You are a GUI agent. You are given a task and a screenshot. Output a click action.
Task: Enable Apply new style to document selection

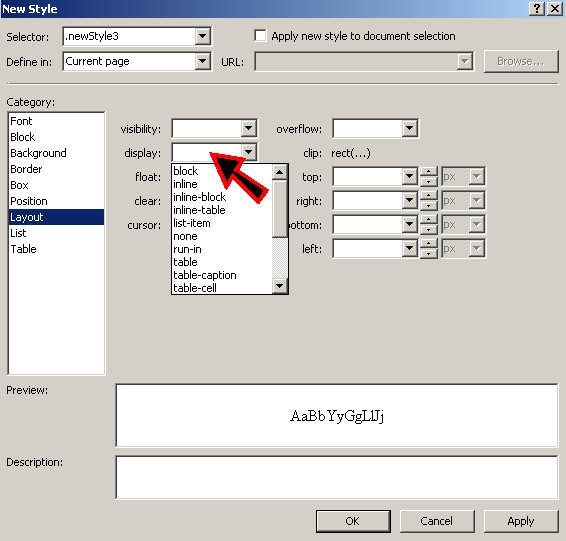(260, 36)
